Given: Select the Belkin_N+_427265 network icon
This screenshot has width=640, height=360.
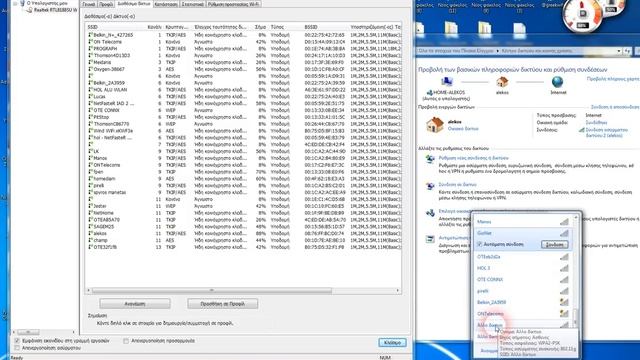Looking at the screenshot, I should (x=90, y=35).
